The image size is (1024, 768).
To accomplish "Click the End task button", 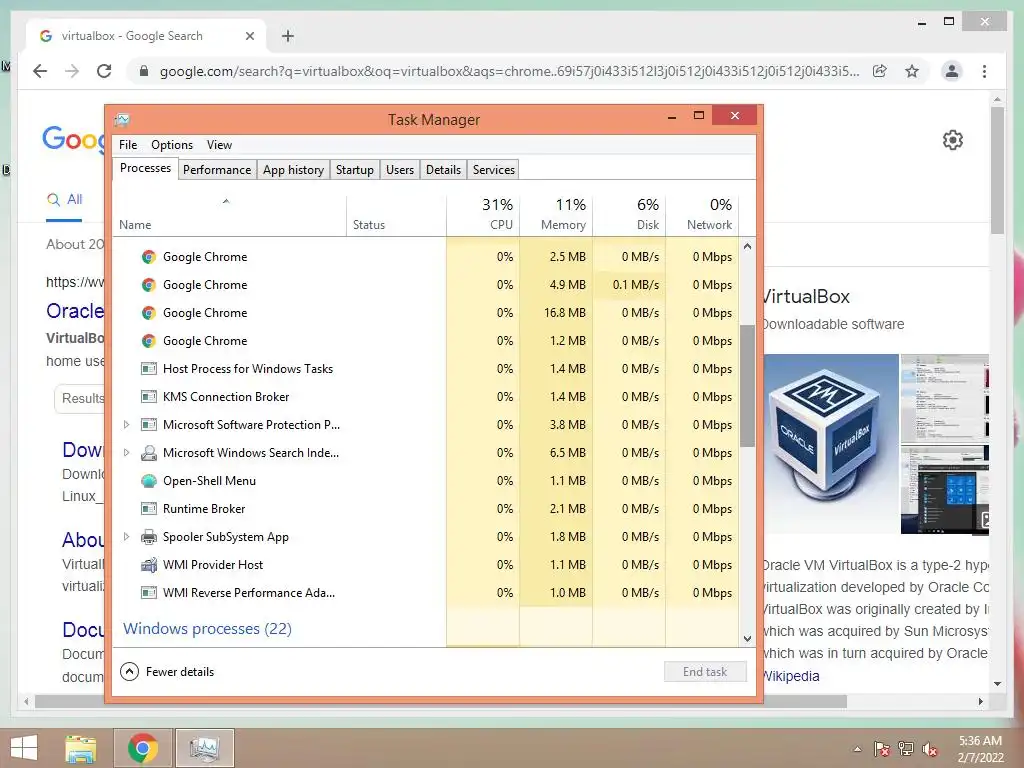I will [x=705, y=671].
